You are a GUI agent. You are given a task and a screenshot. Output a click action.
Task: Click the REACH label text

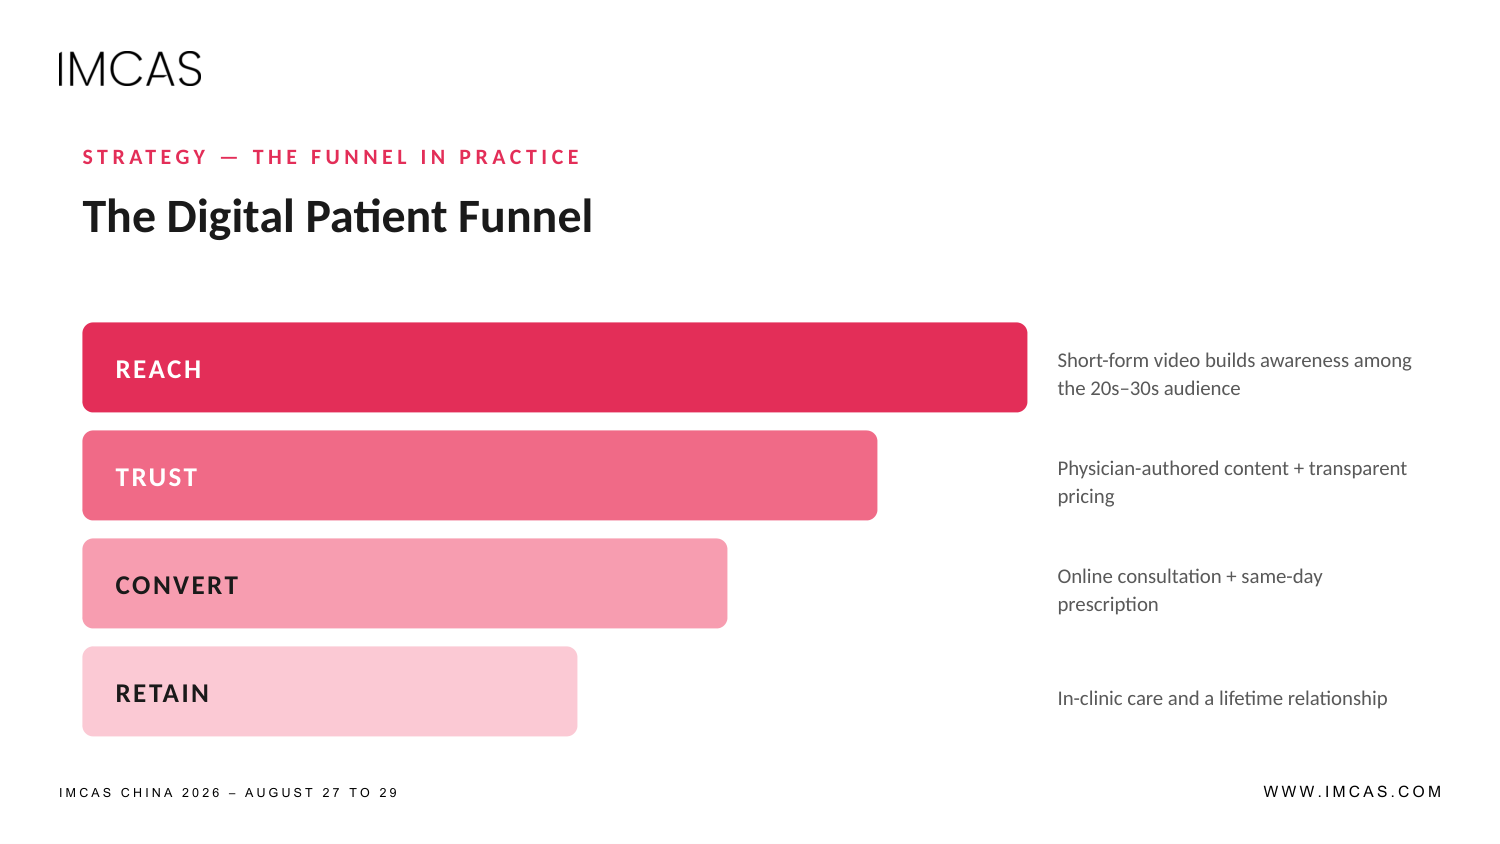pyautogui.click(x=158, y=369)
